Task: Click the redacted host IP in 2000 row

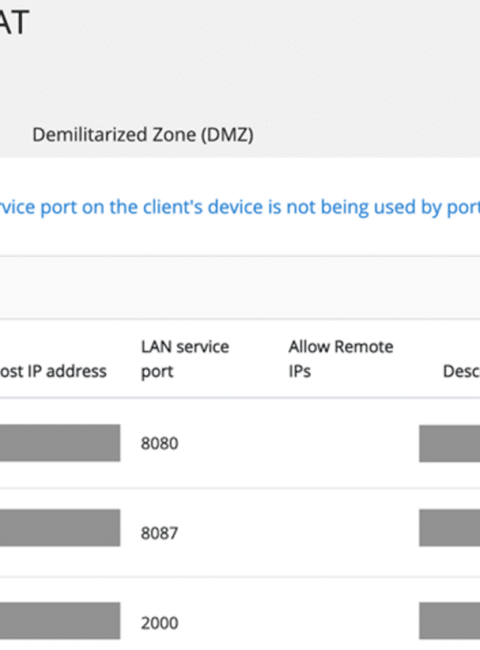Action: point(60,621)
